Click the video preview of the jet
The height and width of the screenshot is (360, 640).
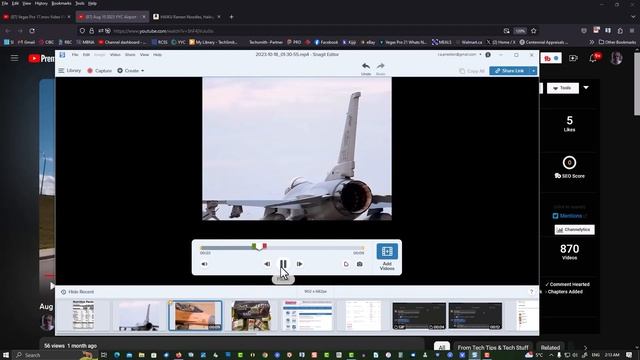pyautogui.click(x=297, y=149)
